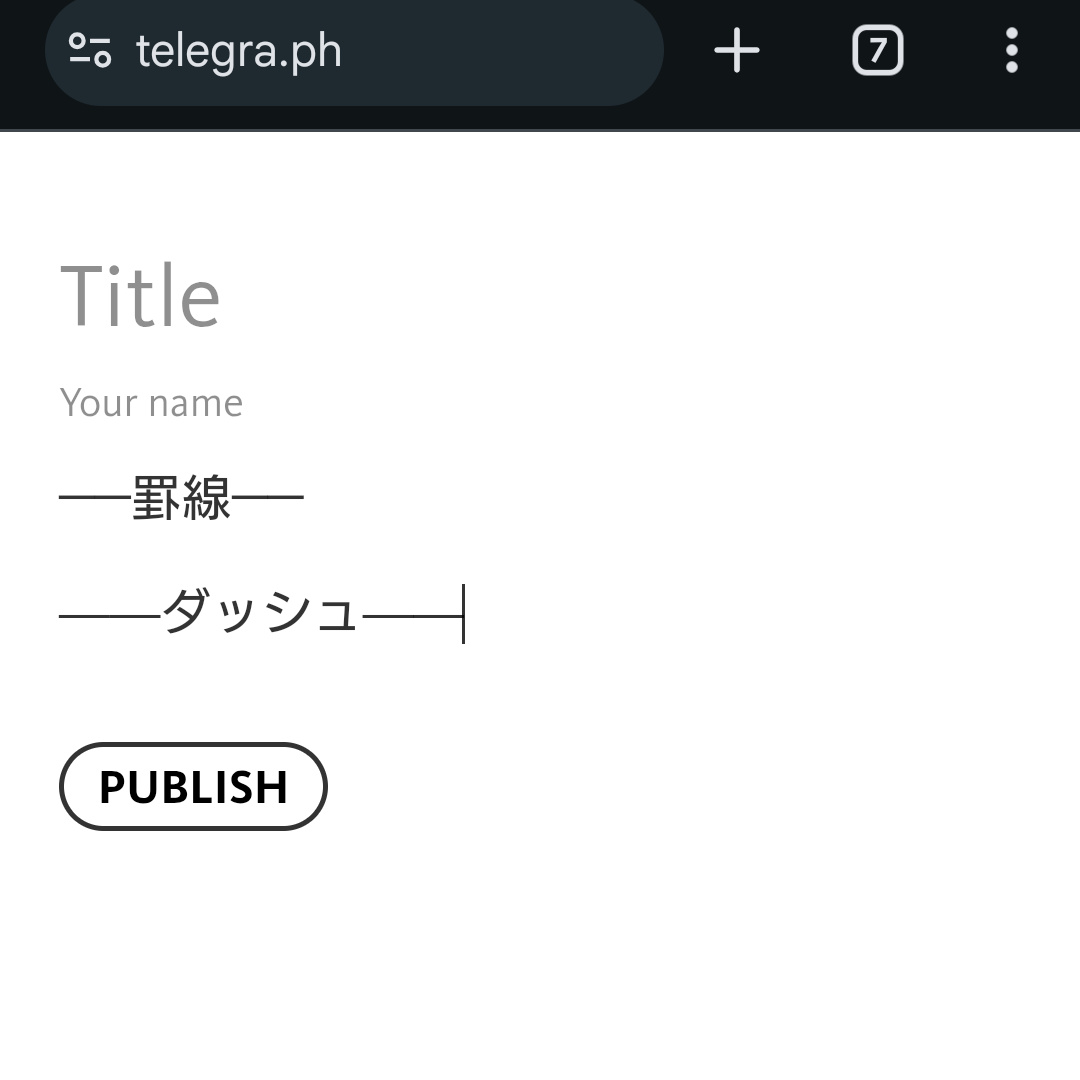Image resolution: width=1080 pixels, height=1080 pixels.
Task: Click the katakana character ダ
Action: point(188,613)
